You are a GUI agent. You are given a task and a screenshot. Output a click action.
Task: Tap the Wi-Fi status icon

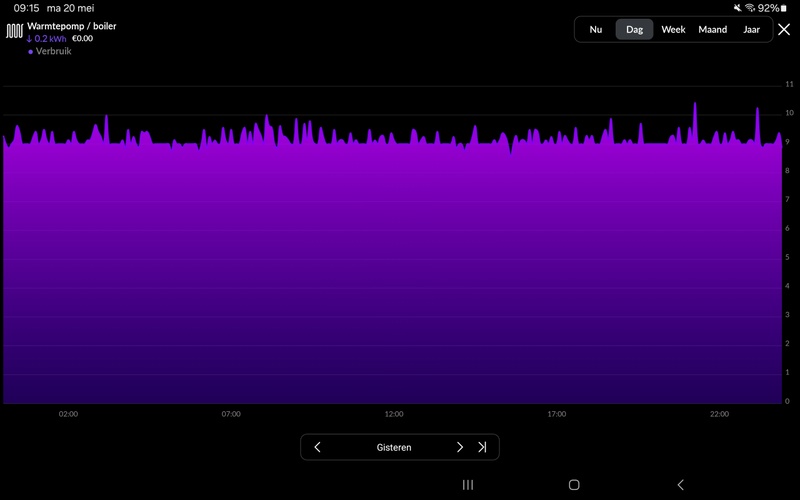pyautogui.click(x=750, y=8)
